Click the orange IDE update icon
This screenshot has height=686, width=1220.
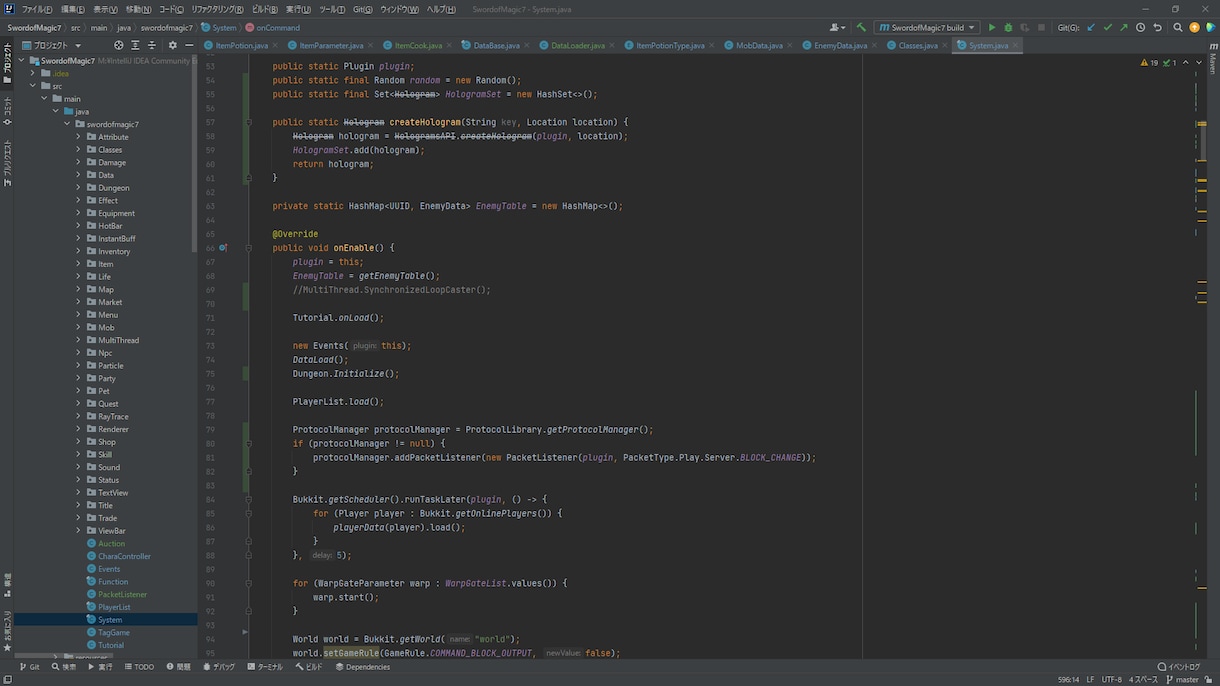click(x=1194, y=28)
